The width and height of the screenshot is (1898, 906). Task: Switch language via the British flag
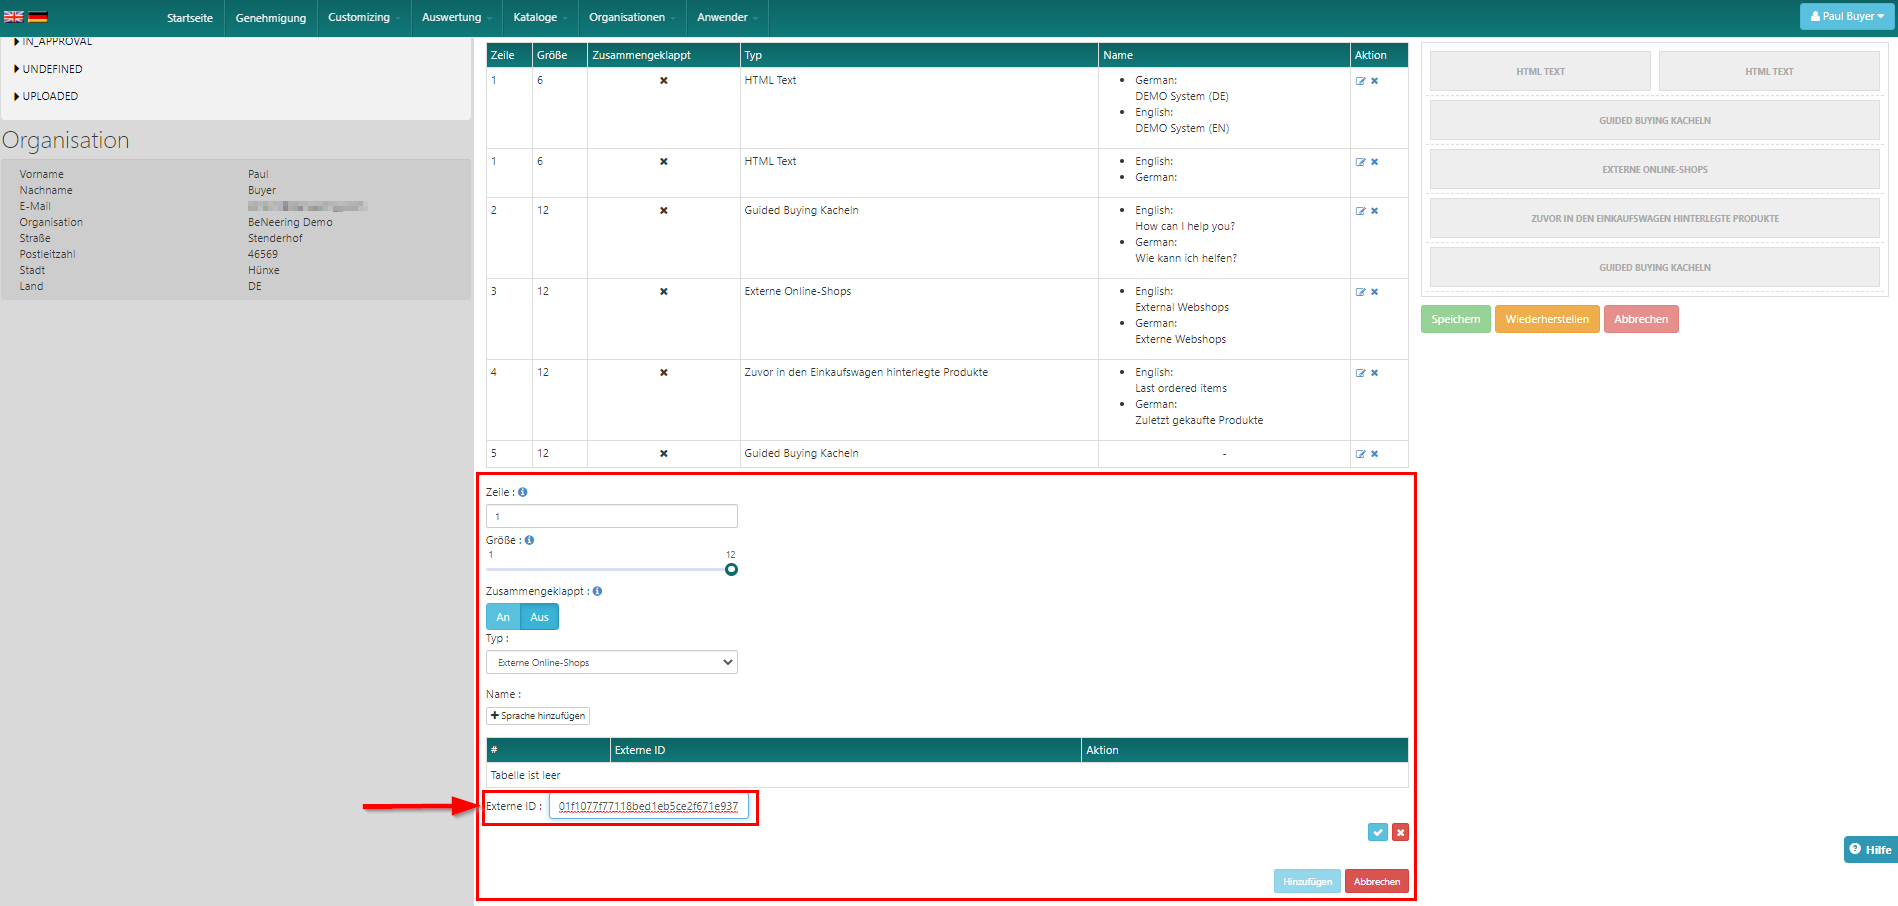[x=14, y=17]
